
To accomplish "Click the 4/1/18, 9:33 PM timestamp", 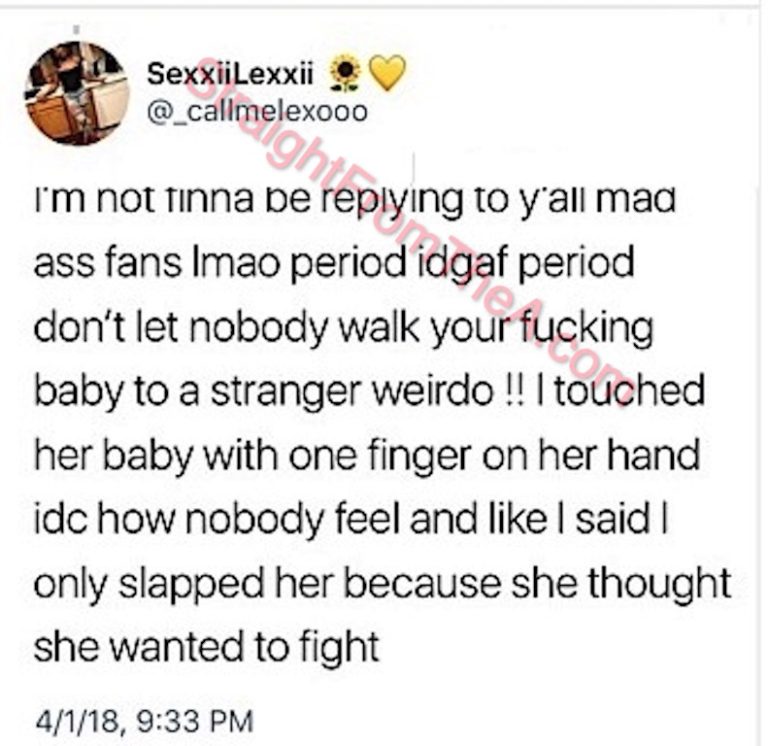I will pos(145,721).
